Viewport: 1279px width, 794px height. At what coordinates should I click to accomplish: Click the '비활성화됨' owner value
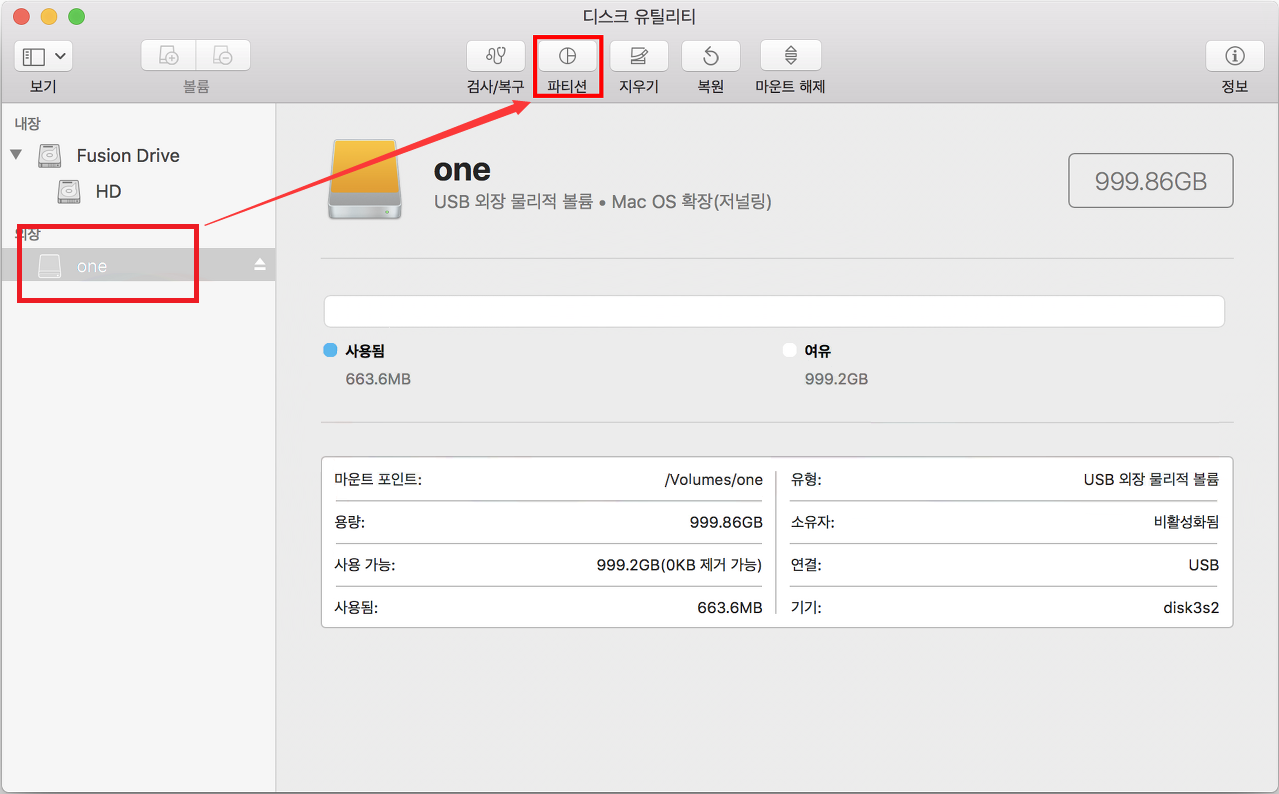[x=1186, y=522]
